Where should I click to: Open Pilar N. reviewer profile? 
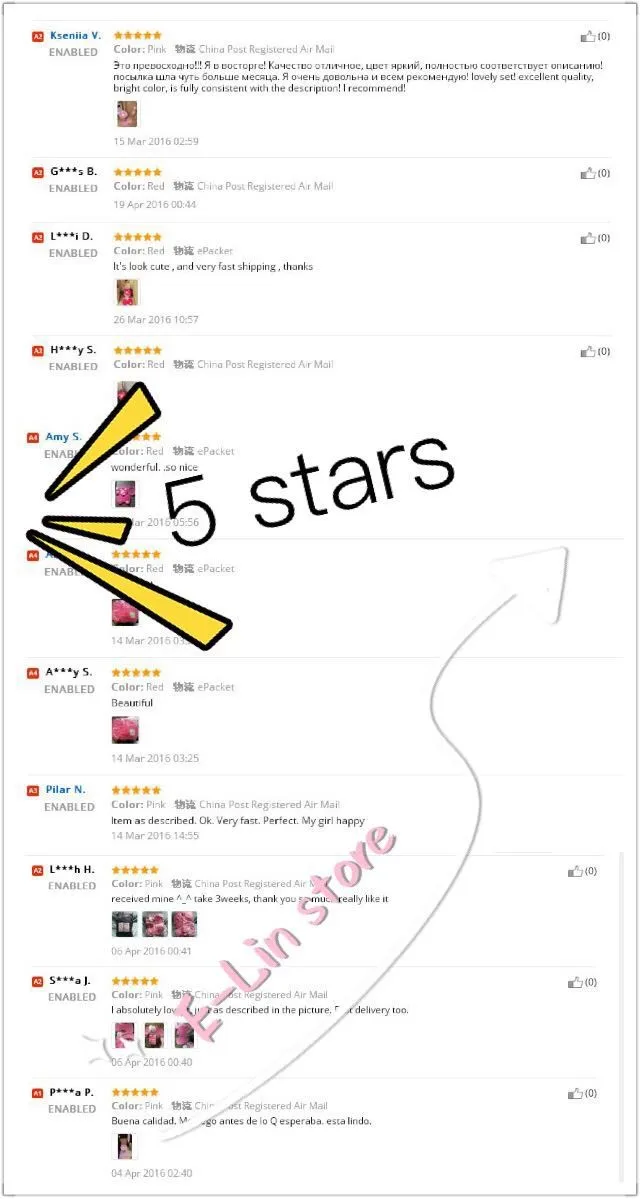[x=66, y=789]
